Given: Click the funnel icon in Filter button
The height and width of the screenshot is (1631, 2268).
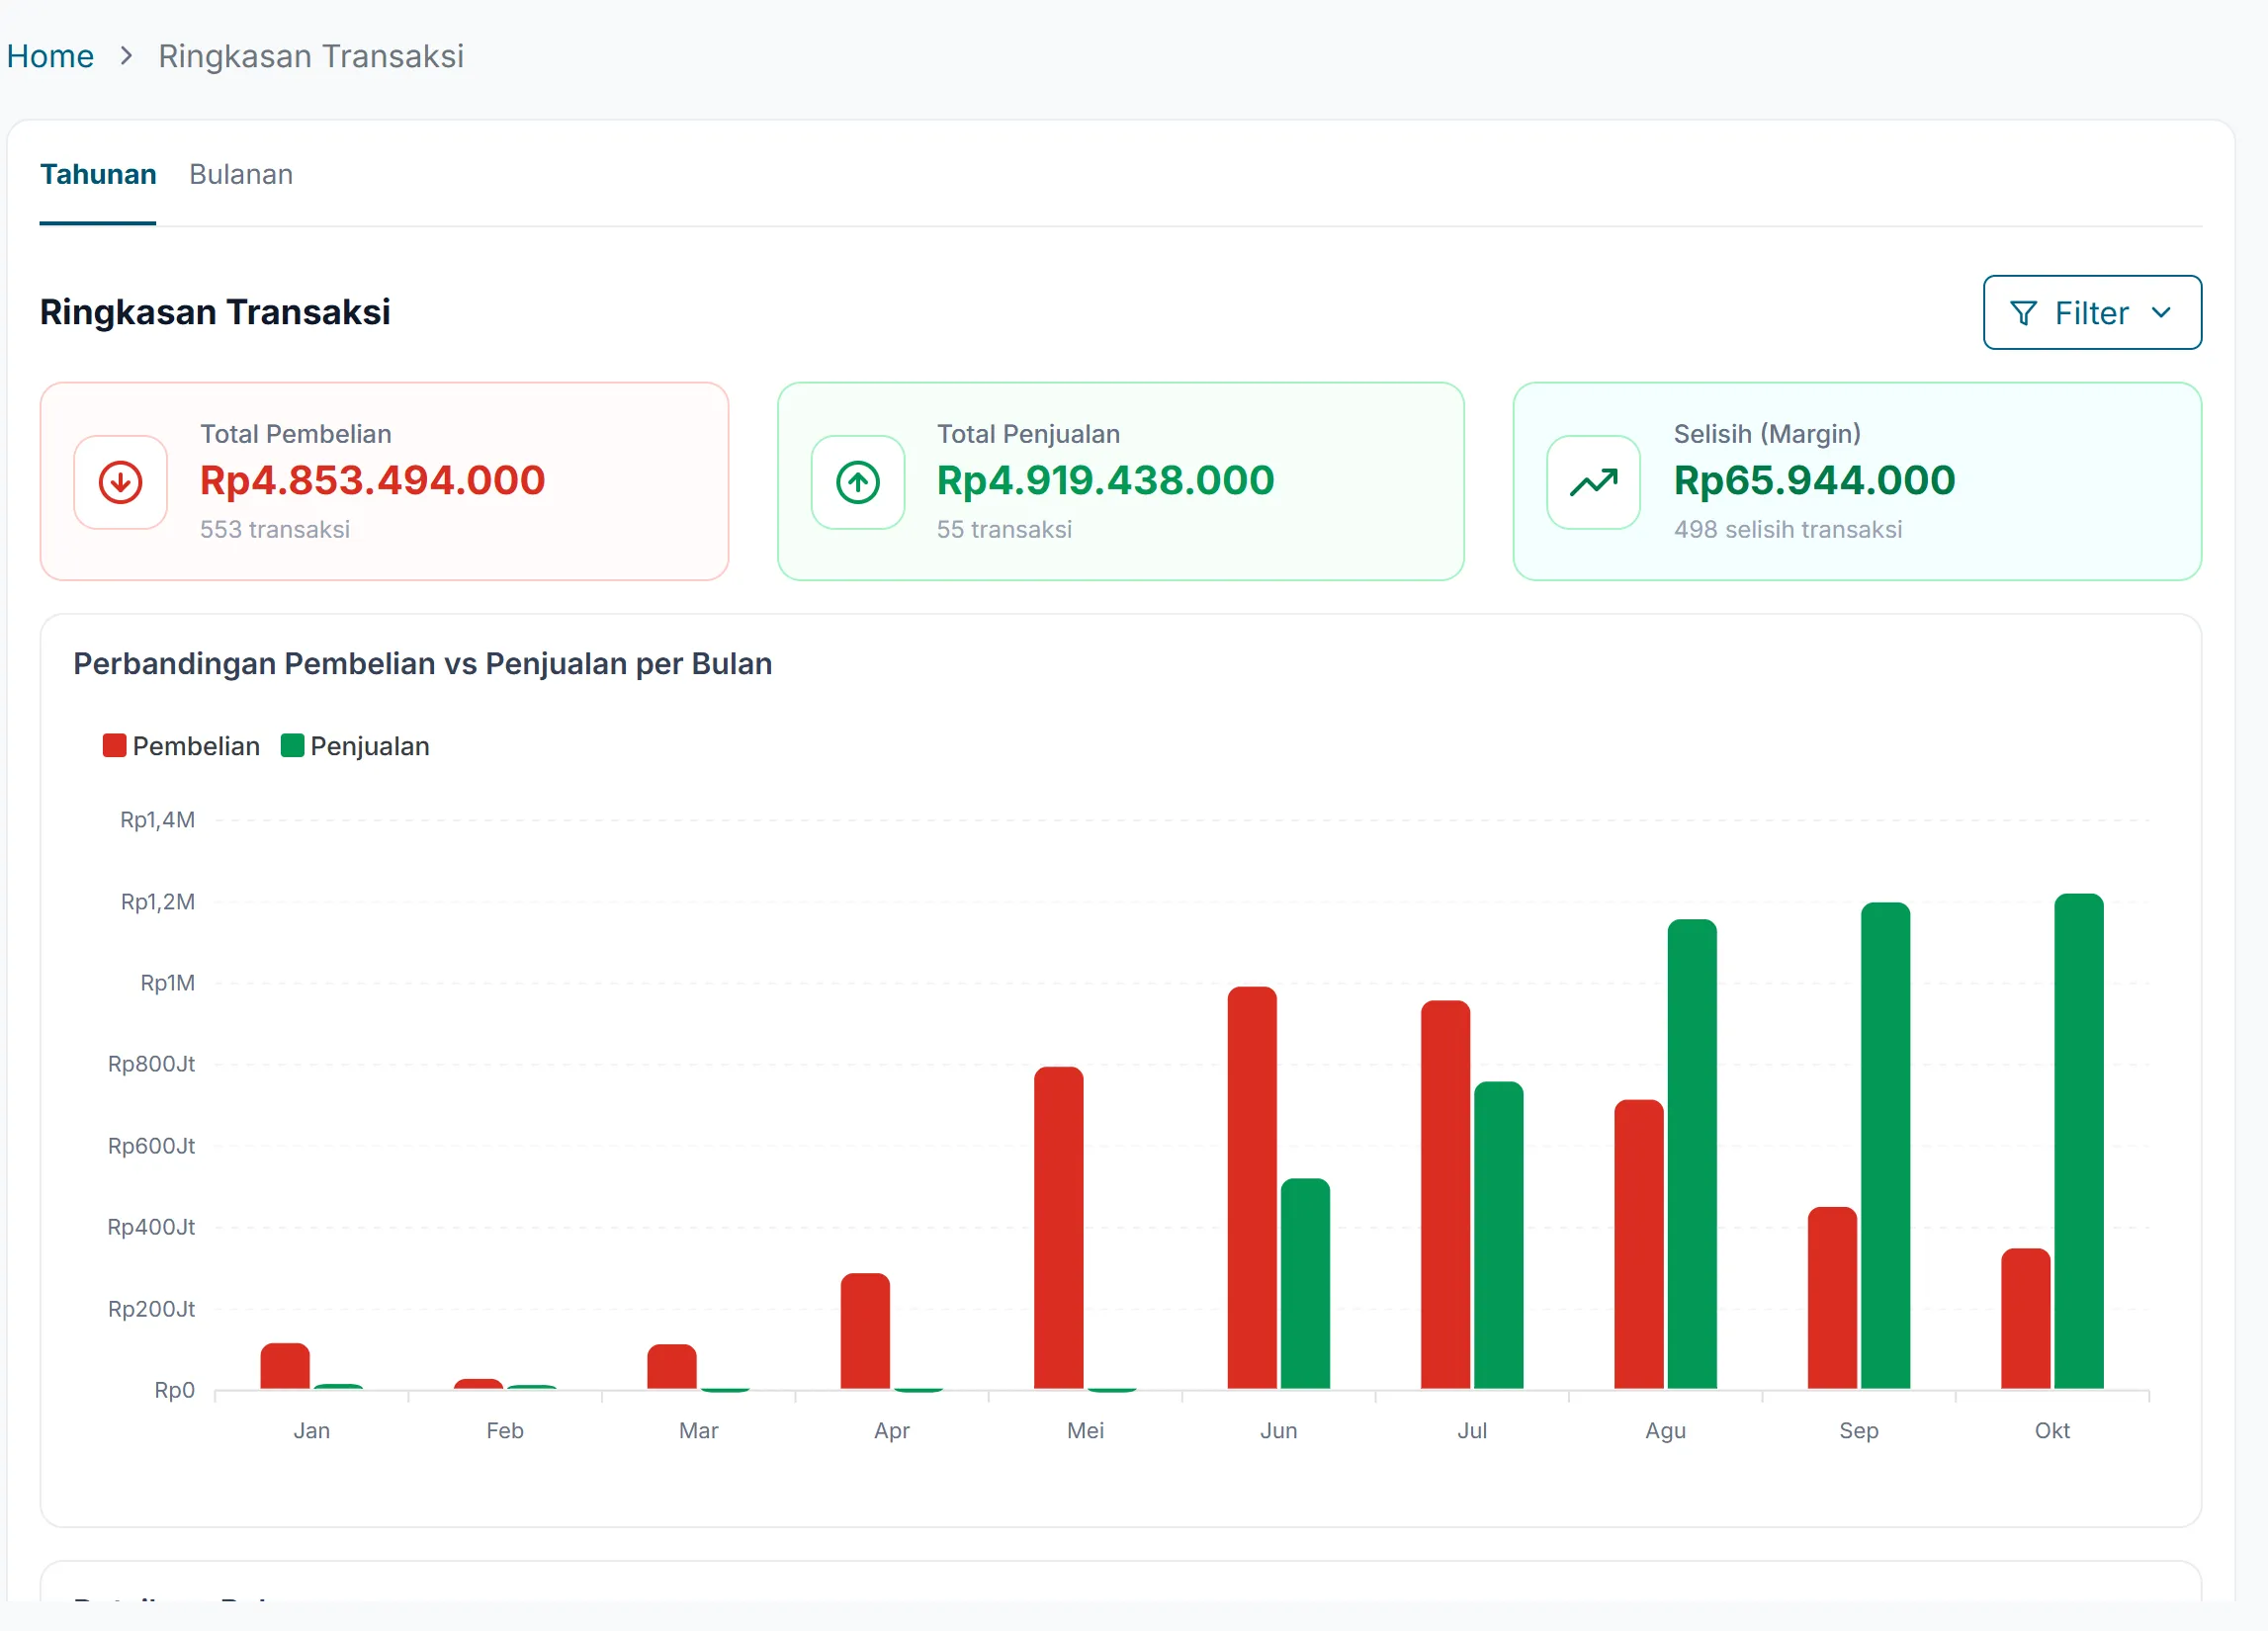Looking at the screenshot, I should pos(2023,314).
